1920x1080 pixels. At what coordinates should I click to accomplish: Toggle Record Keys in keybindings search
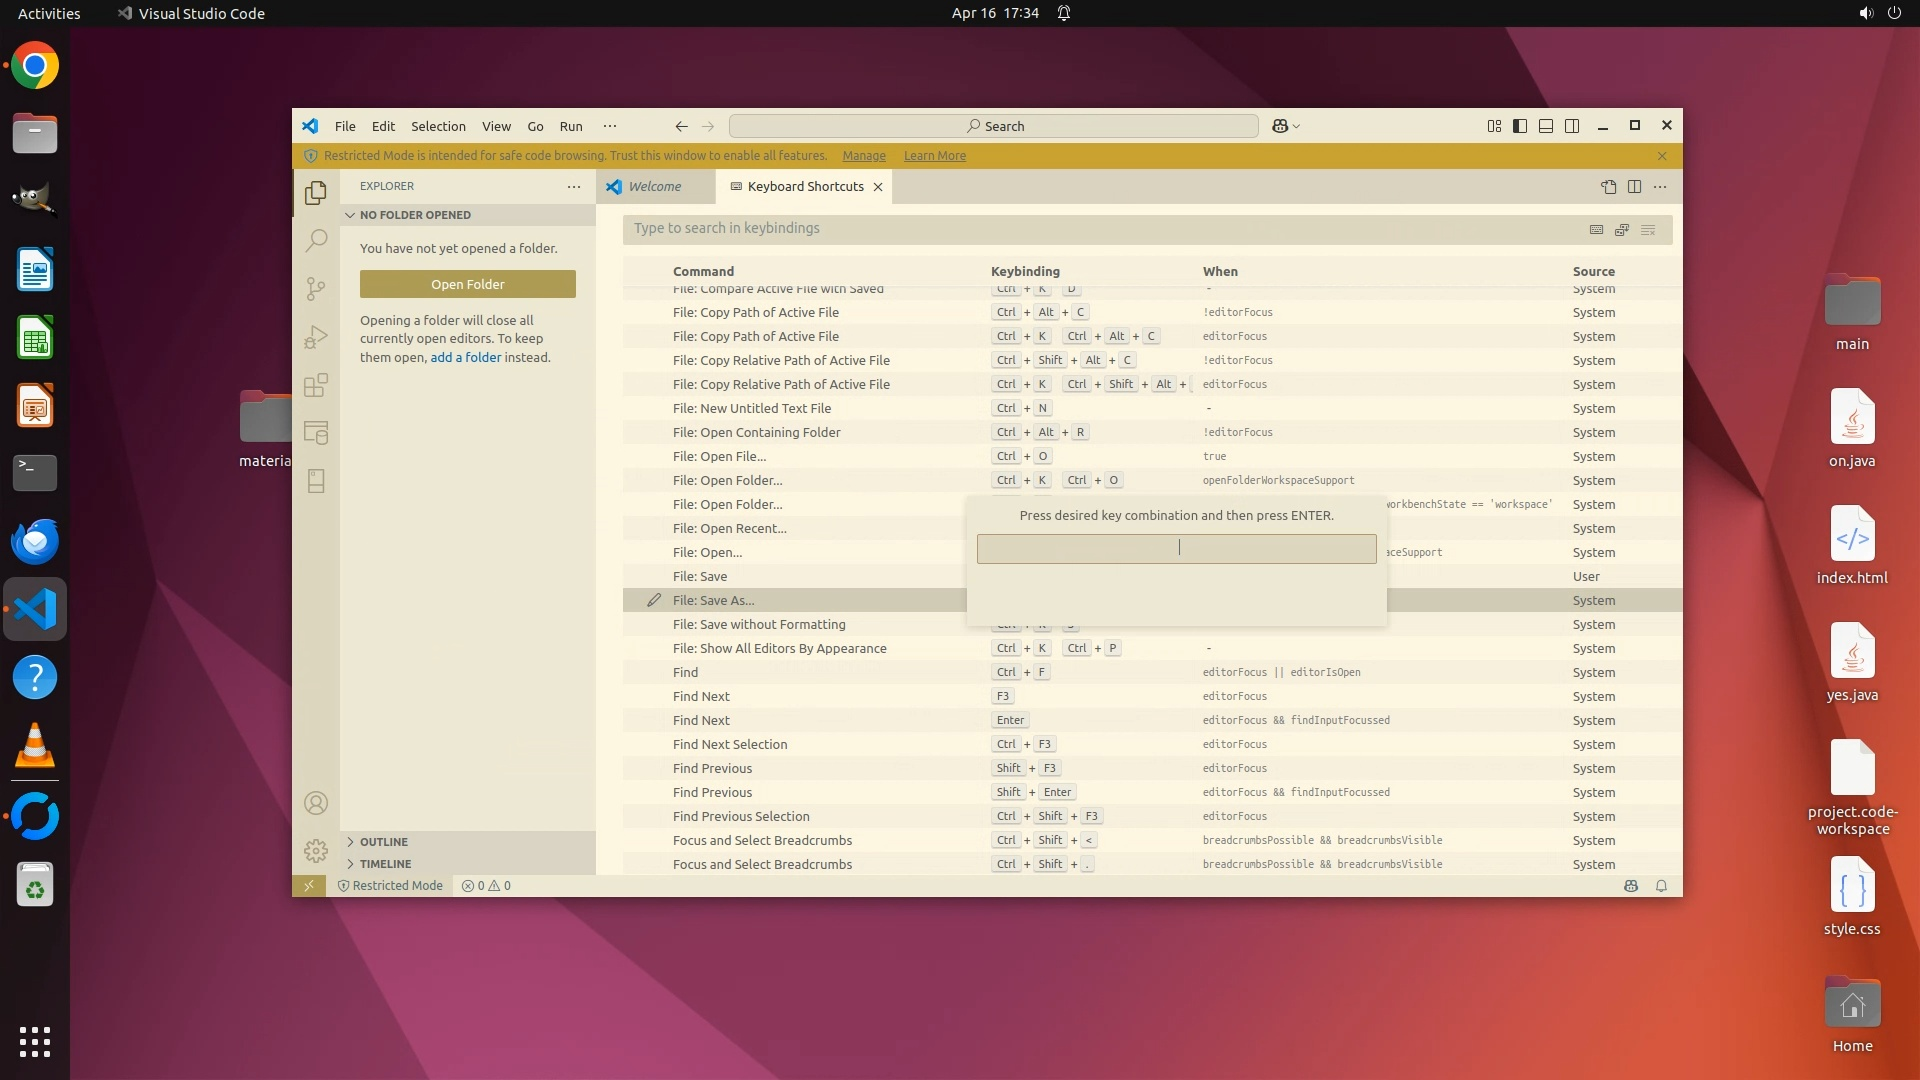tap(1596, 229)
